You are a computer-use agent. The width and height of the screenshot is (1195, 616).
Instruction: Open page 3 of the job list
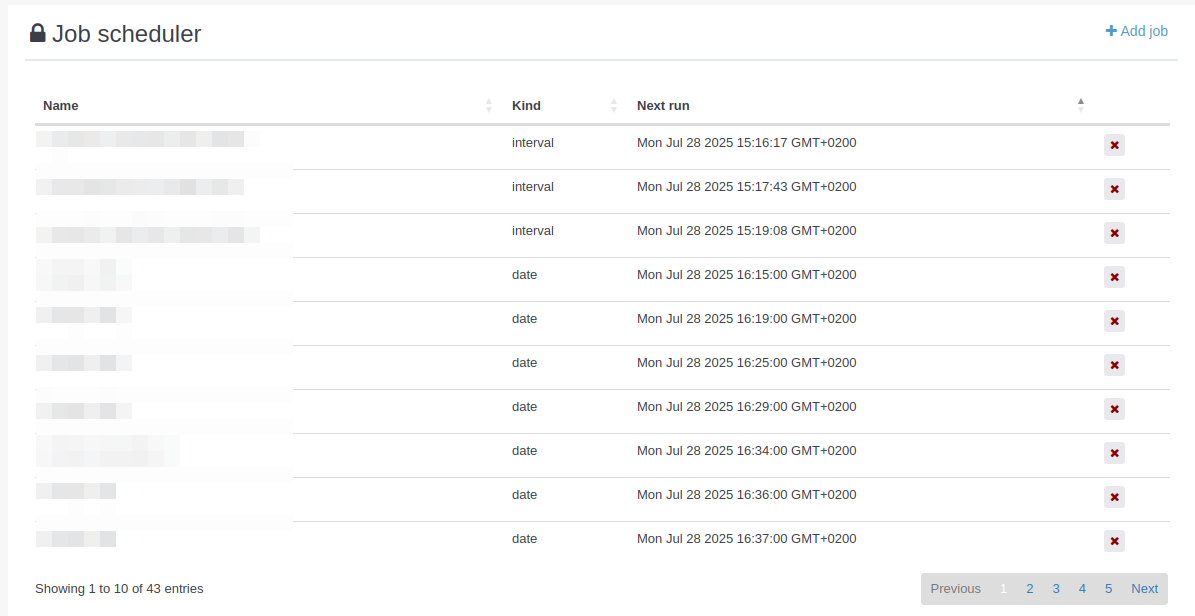pos(1056,588)
